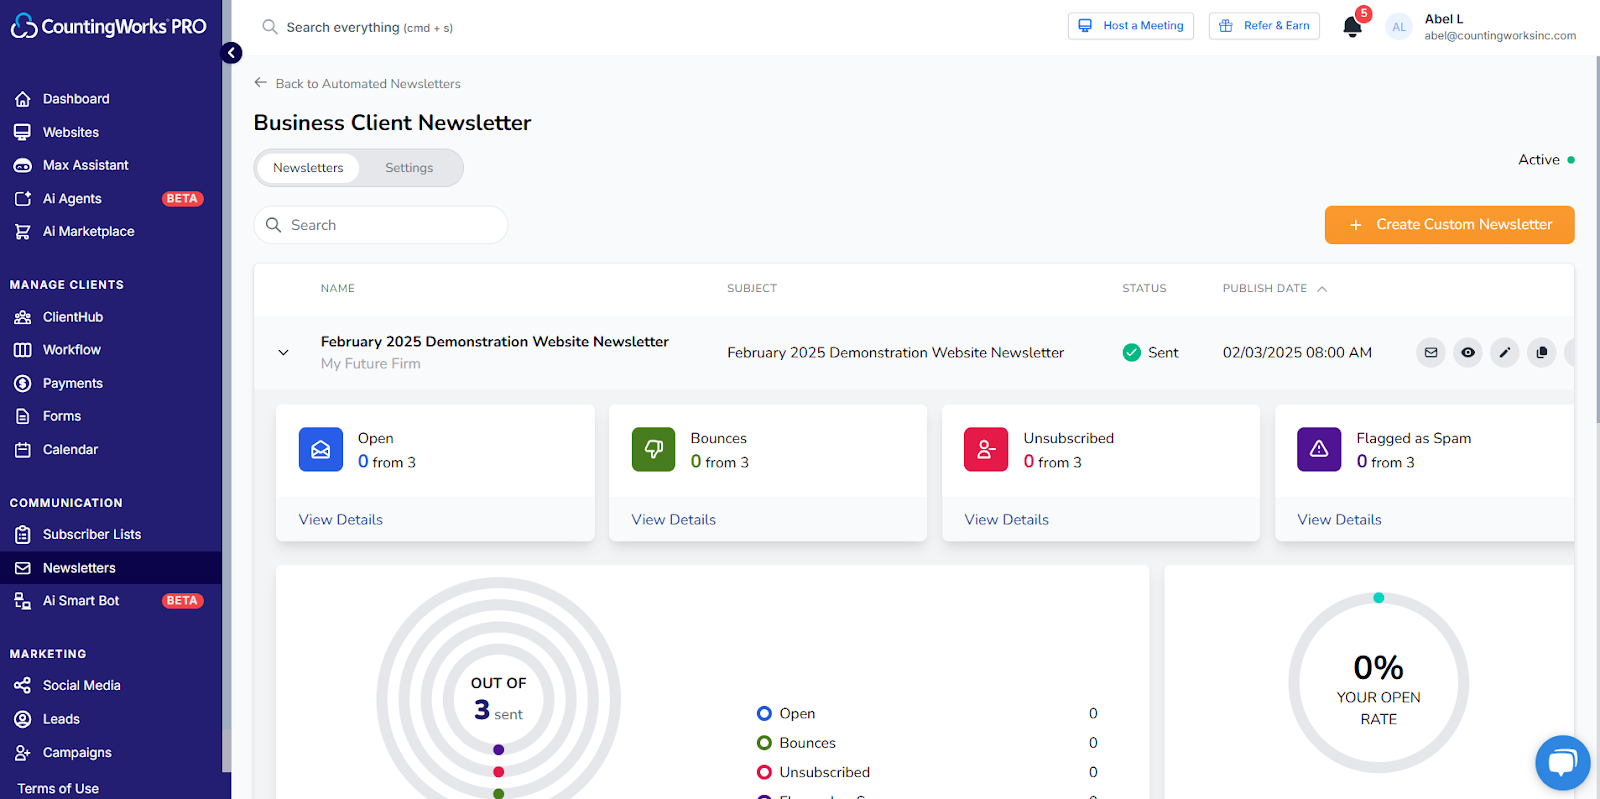Click the Forms document icon
Screen dimensions: 1600x799
pyautogui.click(x=23, y=416)
